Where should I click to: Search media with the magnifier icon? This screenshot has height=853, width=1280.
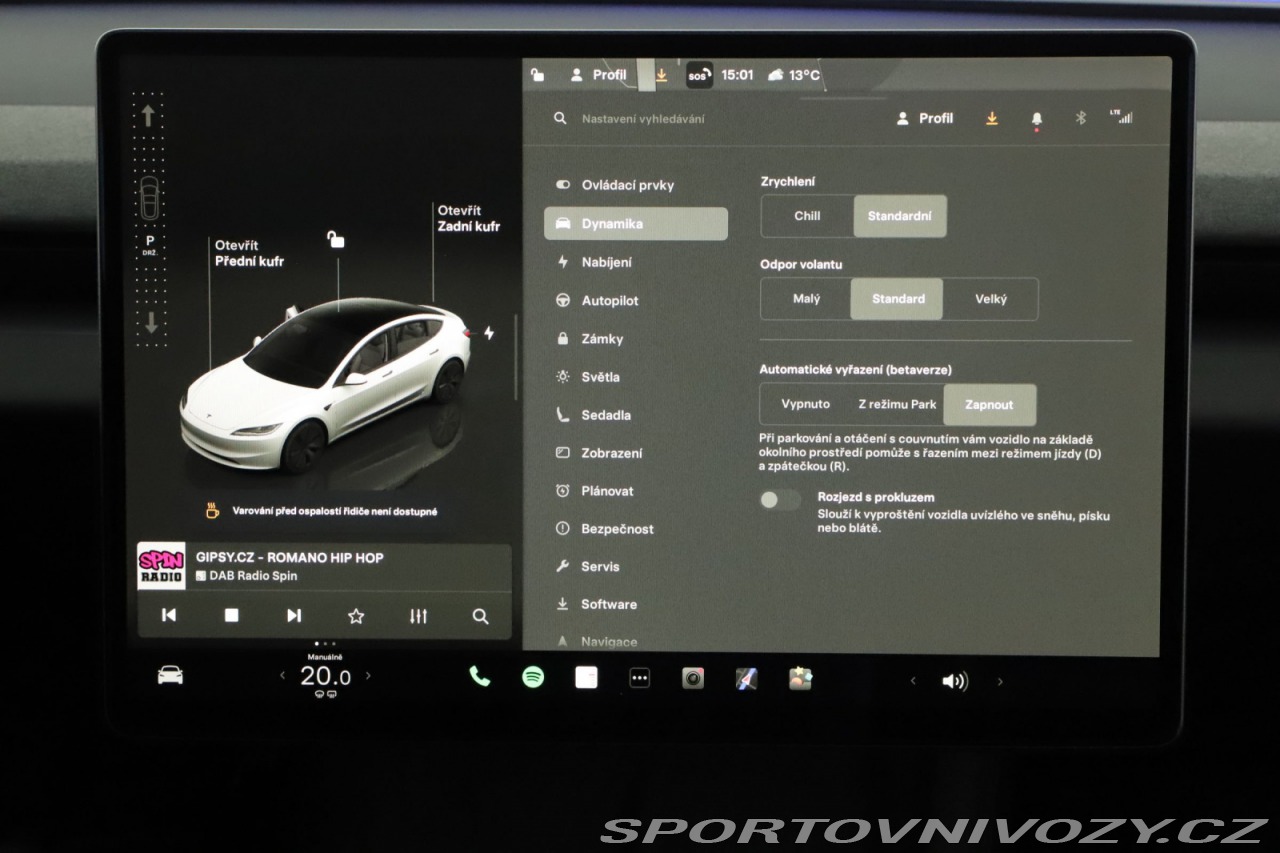click(x=480, y=616)
